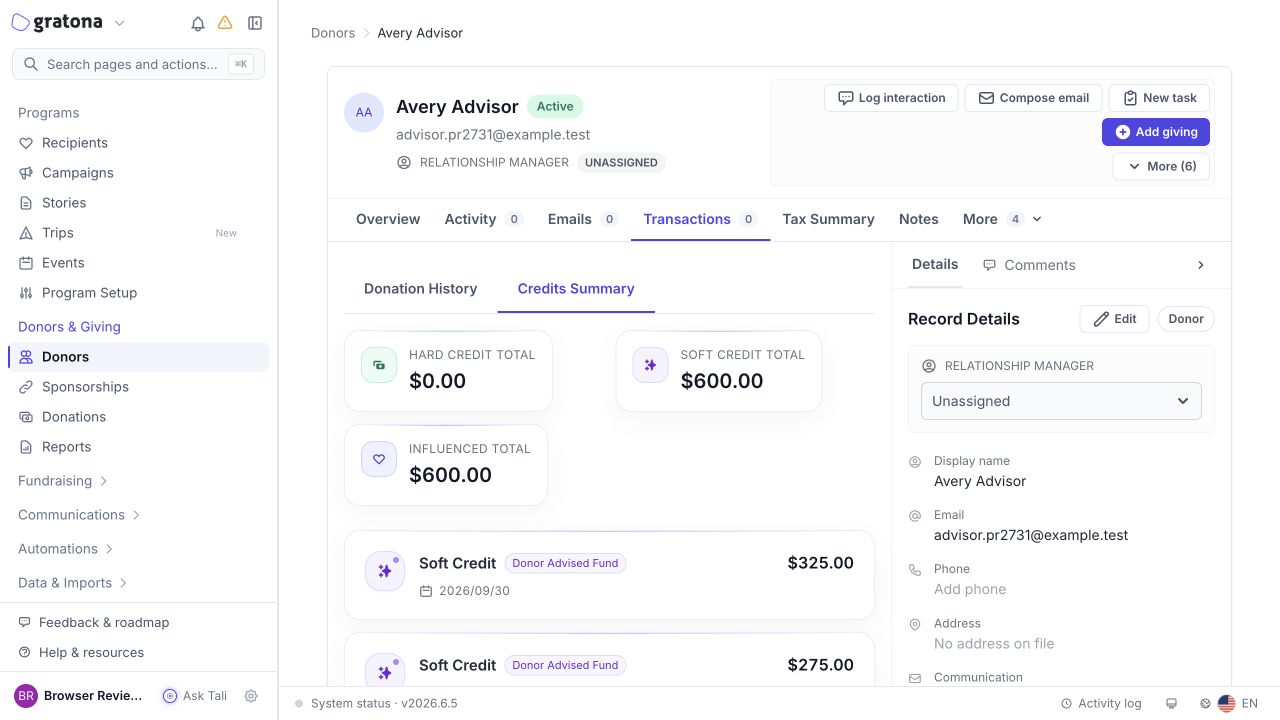
Task: Click the Hard Credit Total card icon
Action: (379, 365)
